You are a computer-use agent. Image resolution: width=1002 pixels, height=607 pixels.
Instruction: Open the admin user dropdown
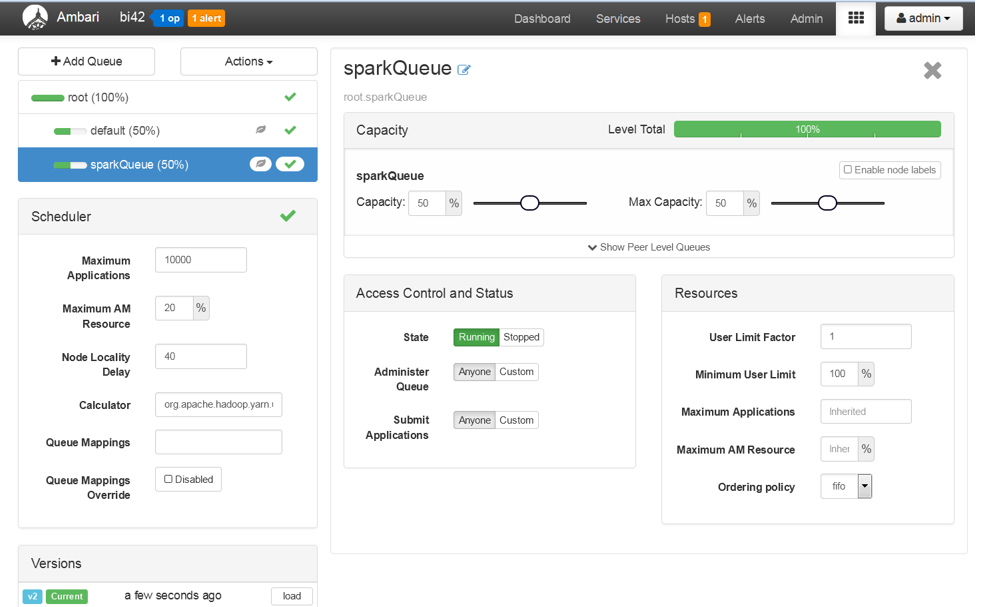[x=923, y=18]
